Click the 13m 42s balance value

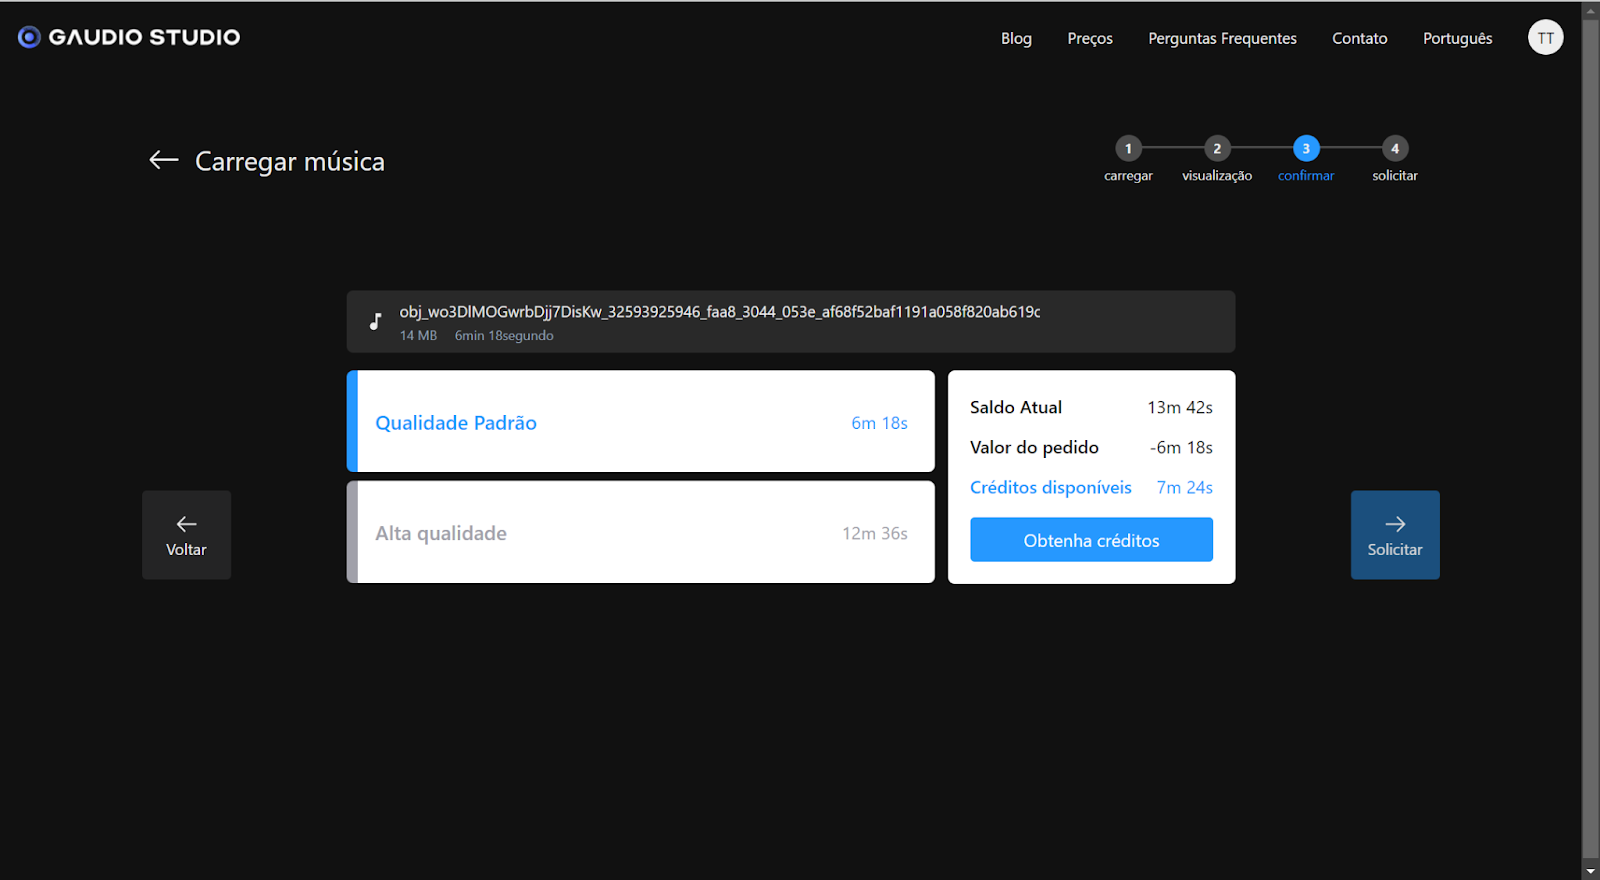point(1180,407)
